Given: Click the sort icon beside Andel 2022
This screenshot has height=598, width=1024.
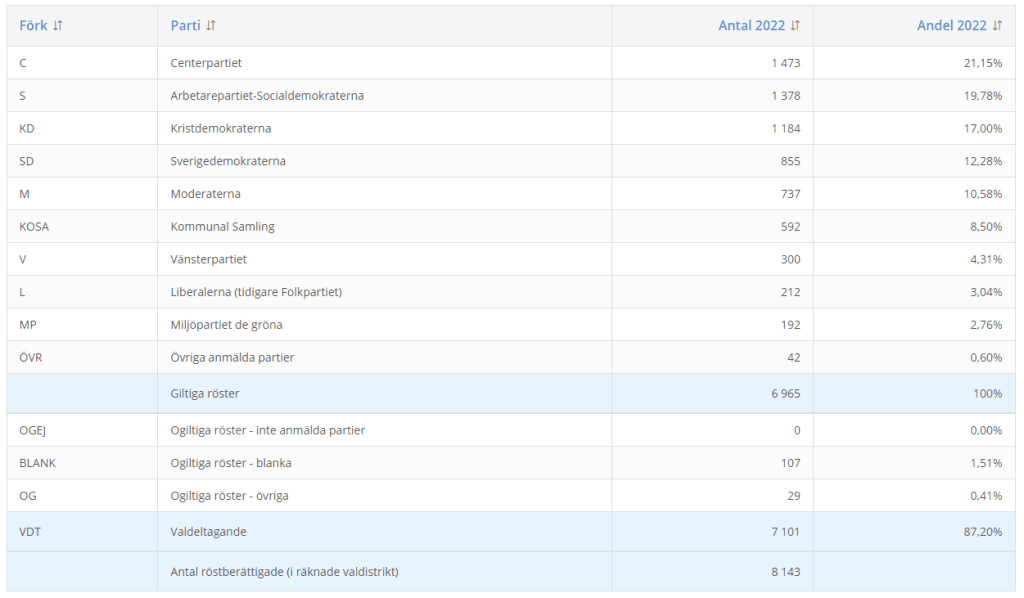Looking at the screenshot, I should click(x=997, y=25).
